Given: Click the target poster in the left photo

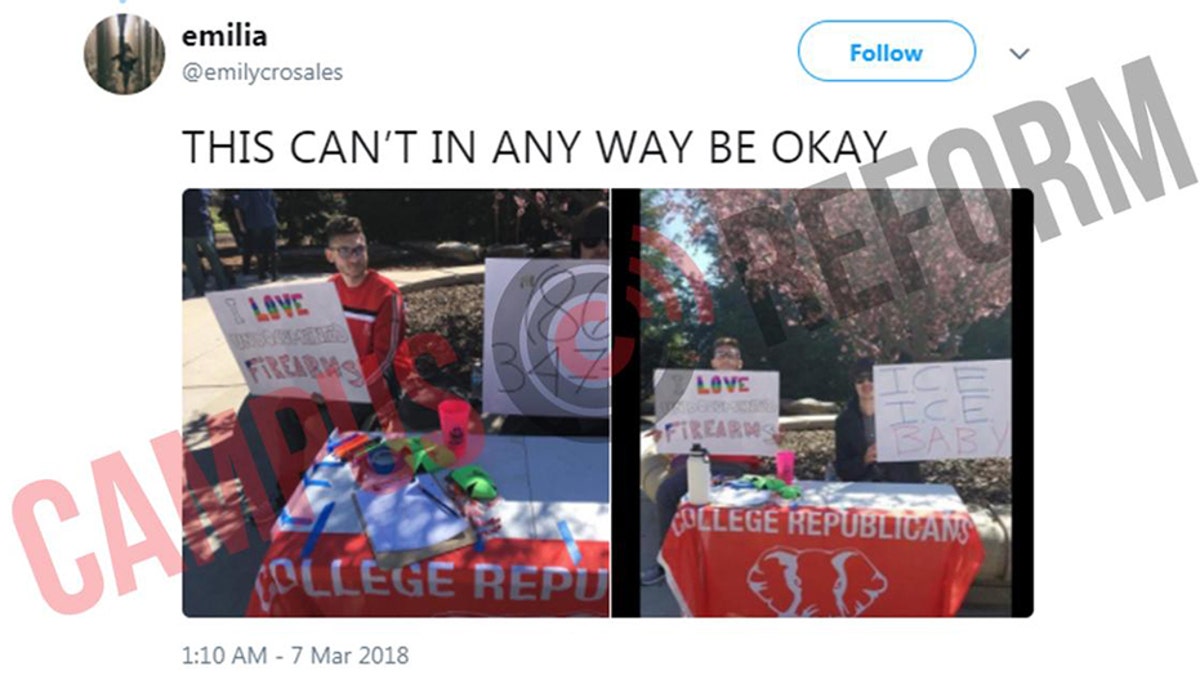Looking at the screenshot, I should 545,337.
